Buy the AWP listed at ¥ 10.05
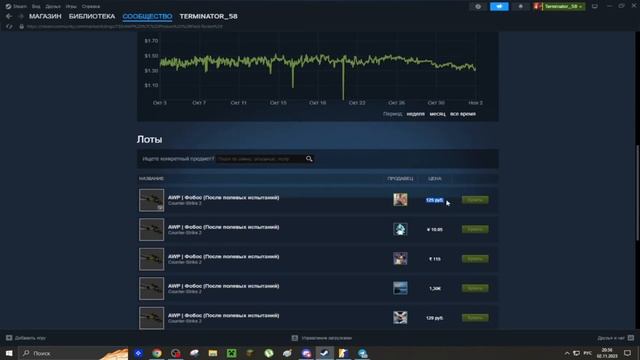Viewport: 640px width, 360px height. [475, 229]
